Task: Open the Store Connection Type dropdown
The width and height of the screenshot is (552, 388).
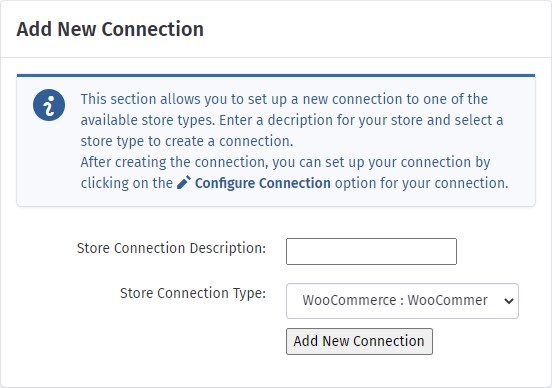Action: [x=402, y=301]
